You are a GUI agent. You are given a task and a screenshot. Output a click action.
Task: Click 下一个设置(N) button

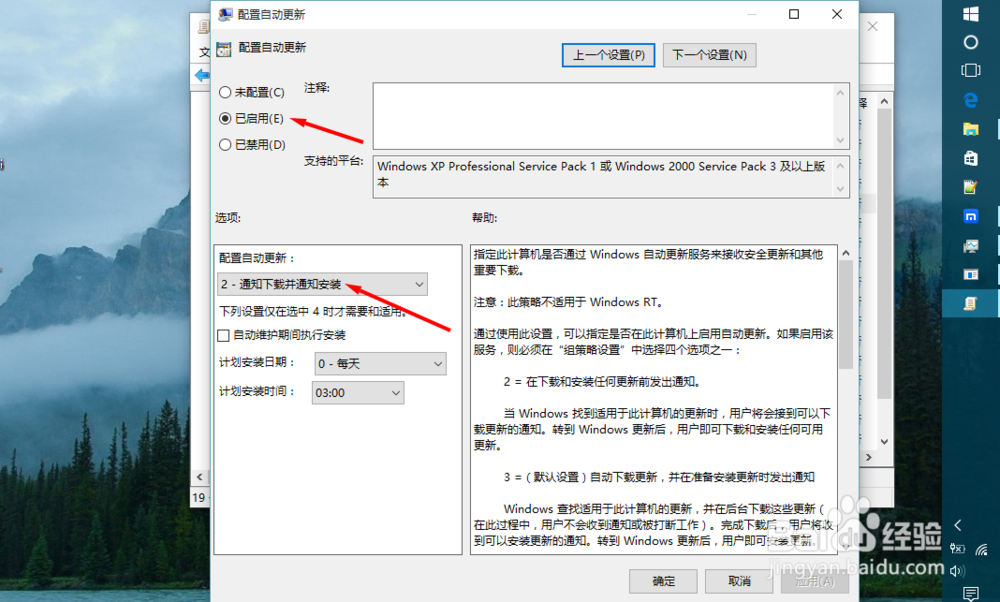click(x=709, y=55)
